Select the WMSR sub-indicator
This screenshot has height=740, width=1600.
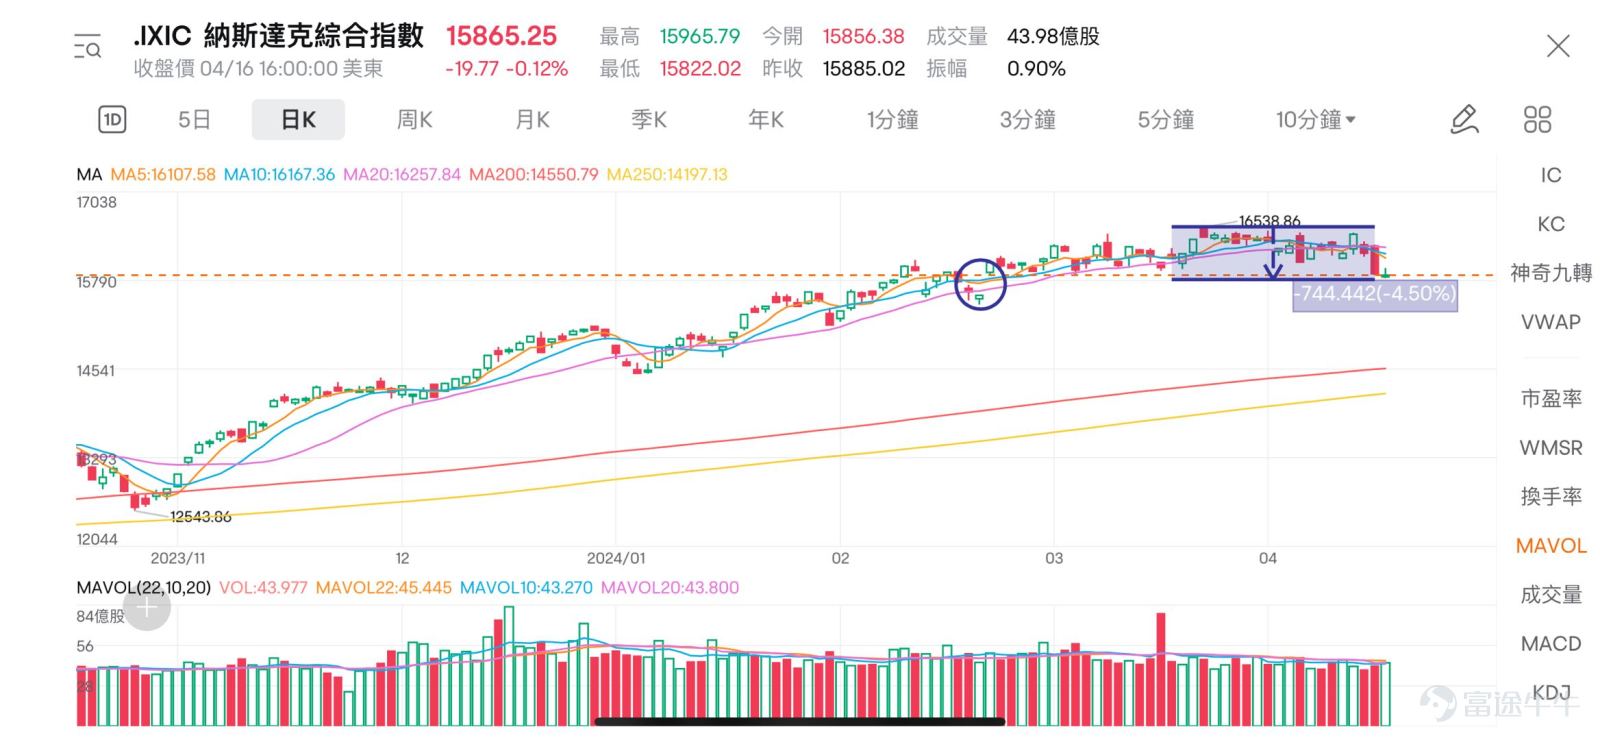1551,448
